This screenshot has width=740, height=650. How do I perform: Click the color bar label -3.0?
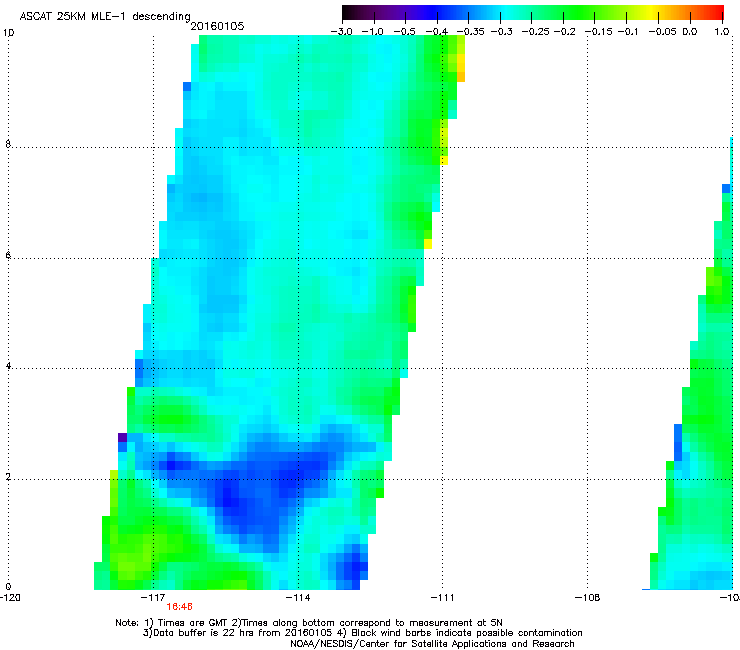tap(341, 32)
